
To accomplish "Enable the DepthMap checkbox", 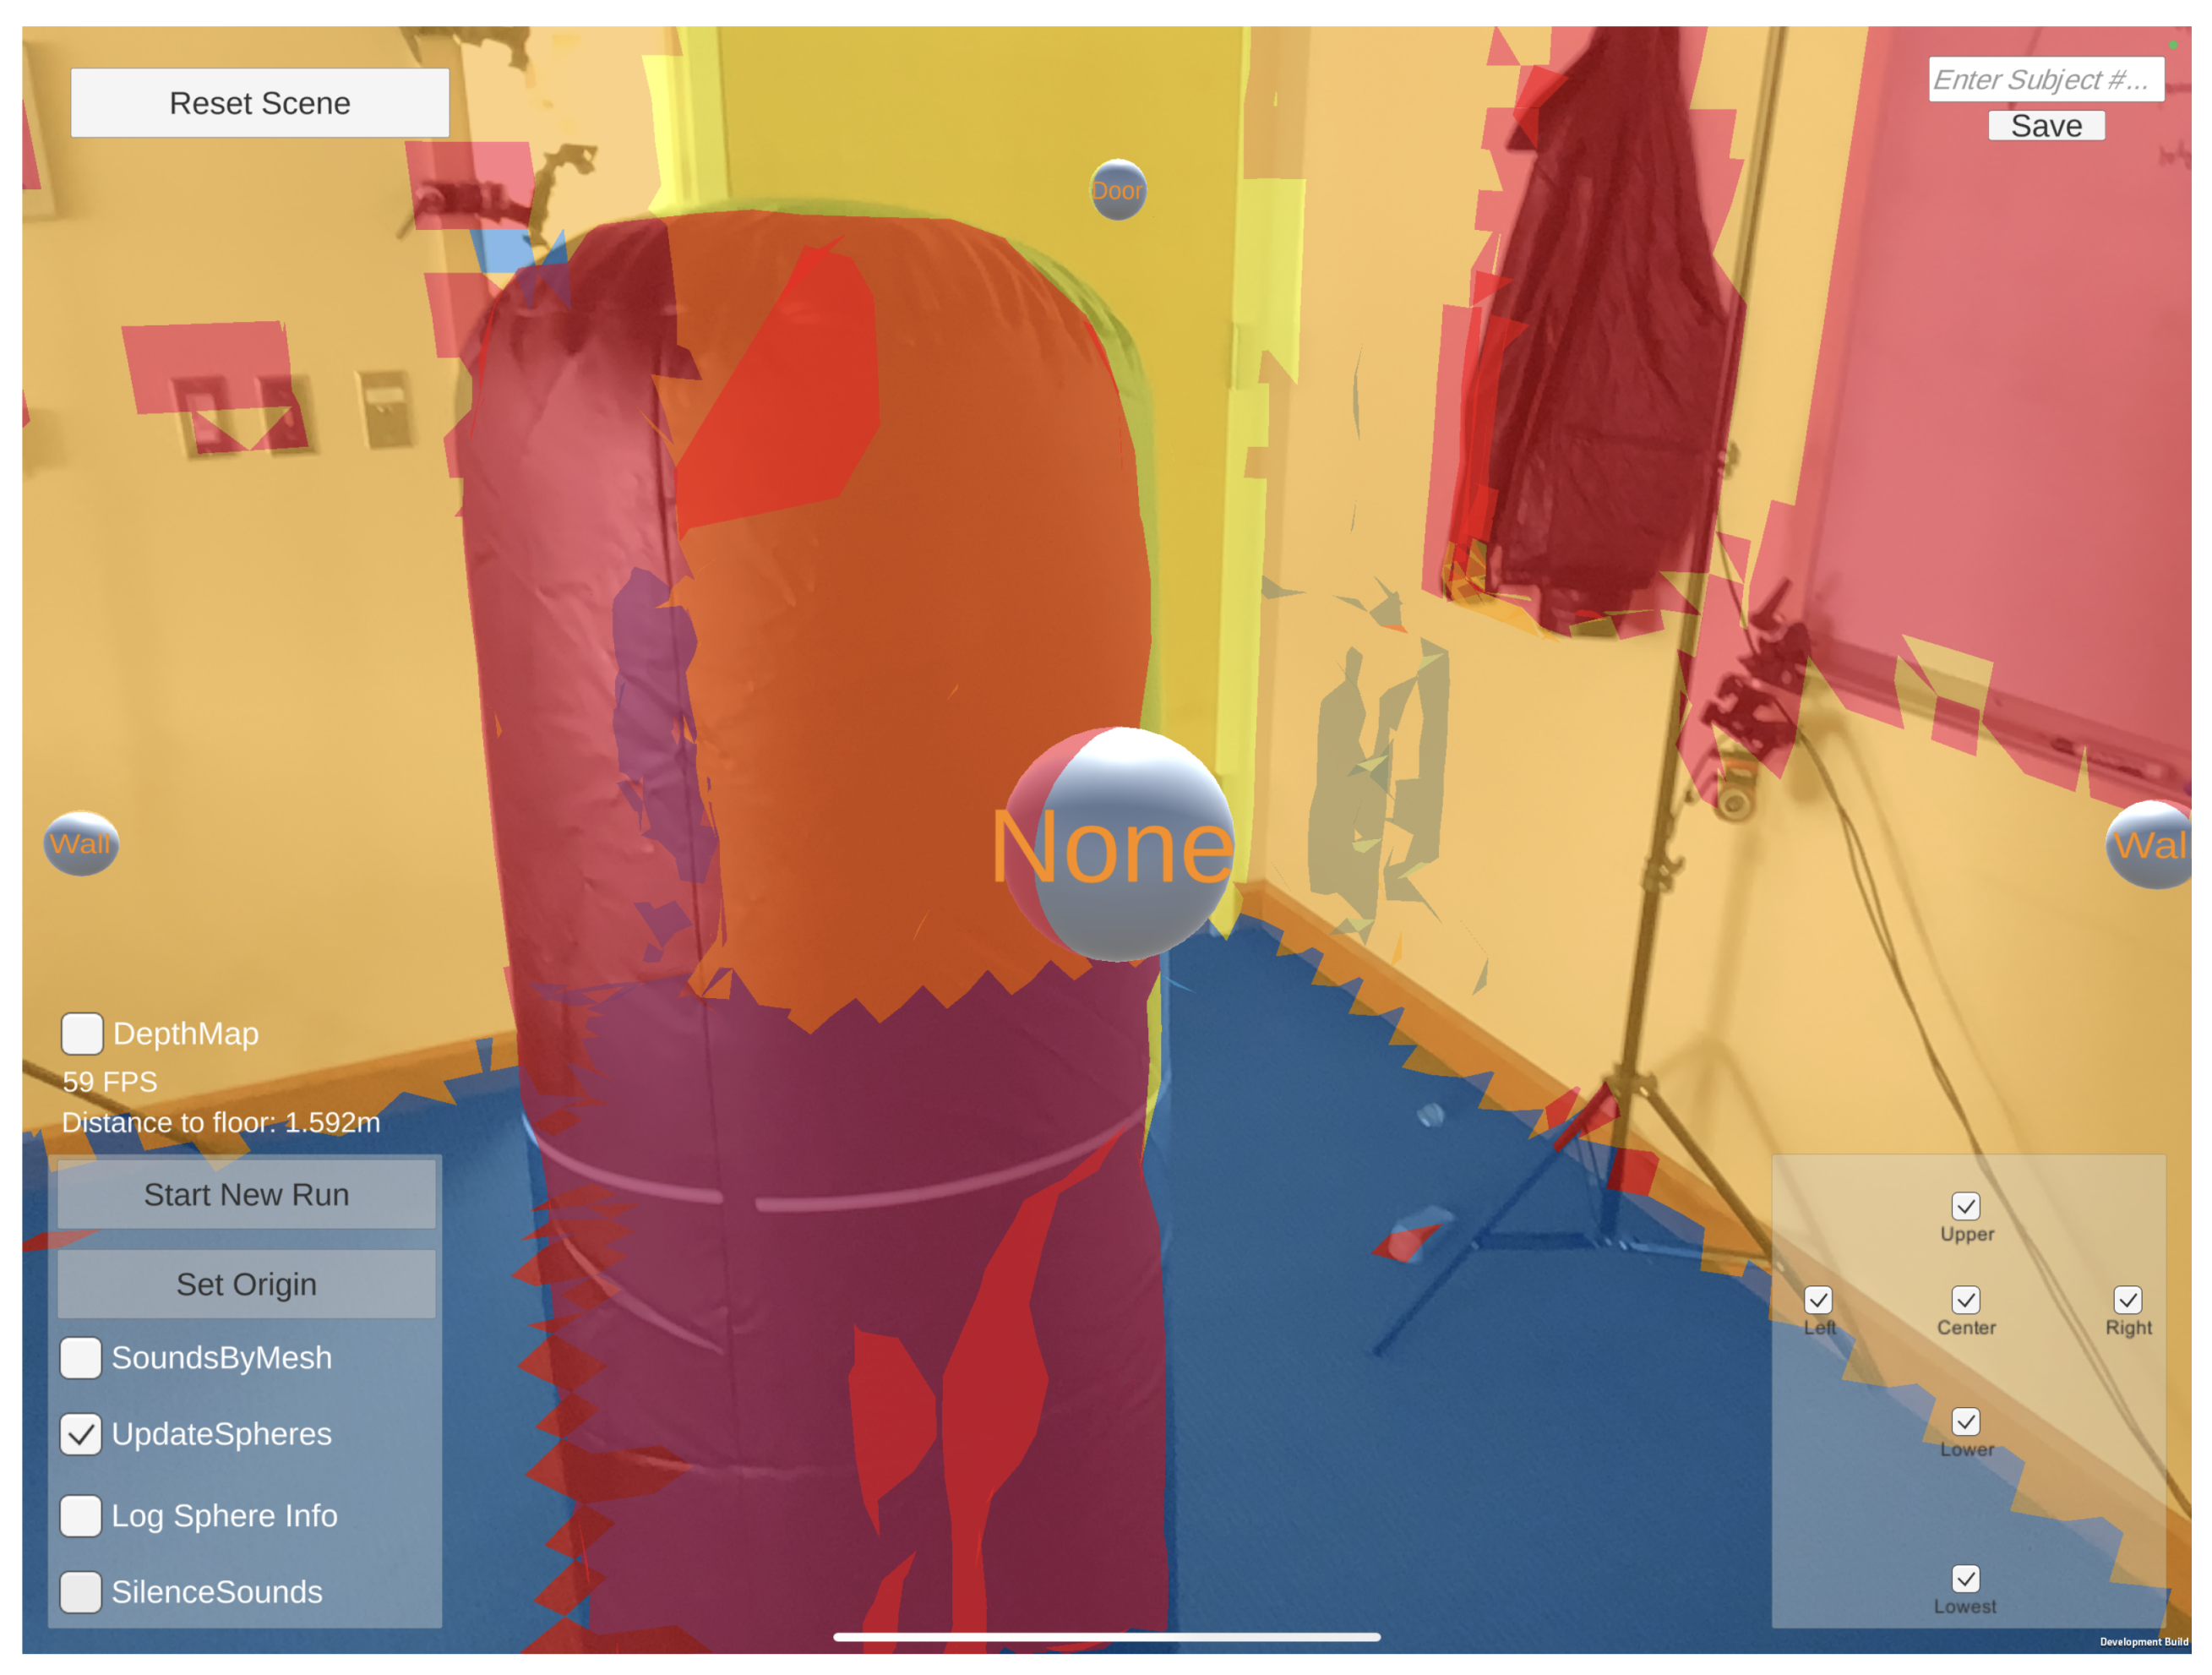I will coord(82,1033).
